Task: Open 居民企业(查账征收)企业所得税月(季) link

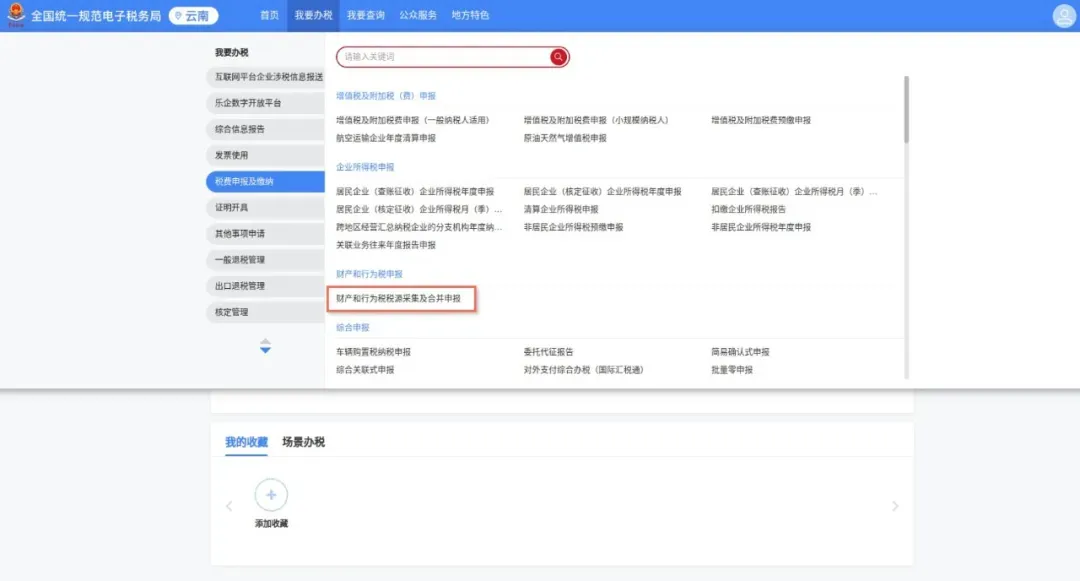Action: pyautogui.click(x=793, y=191)
